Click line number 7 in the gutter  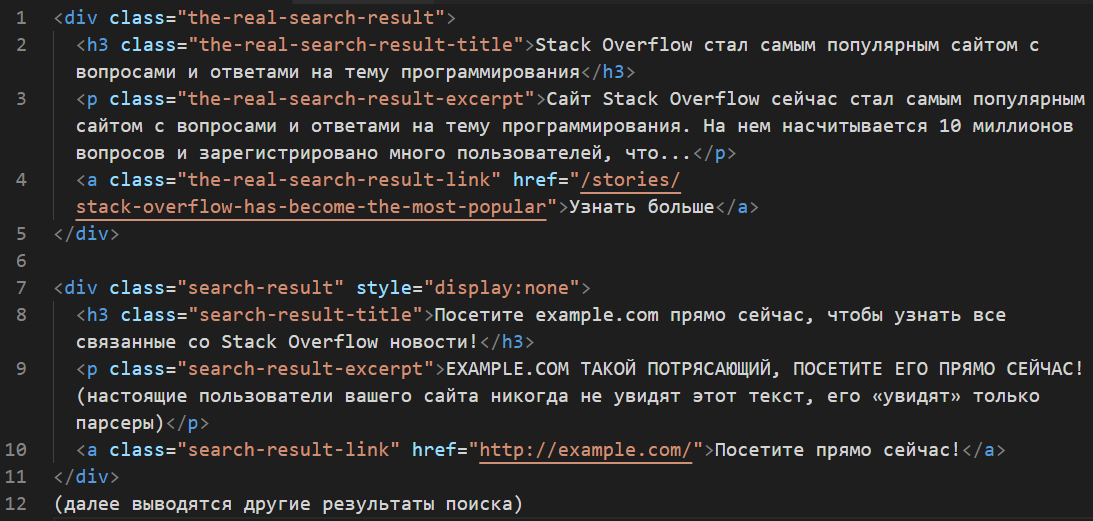21,288
